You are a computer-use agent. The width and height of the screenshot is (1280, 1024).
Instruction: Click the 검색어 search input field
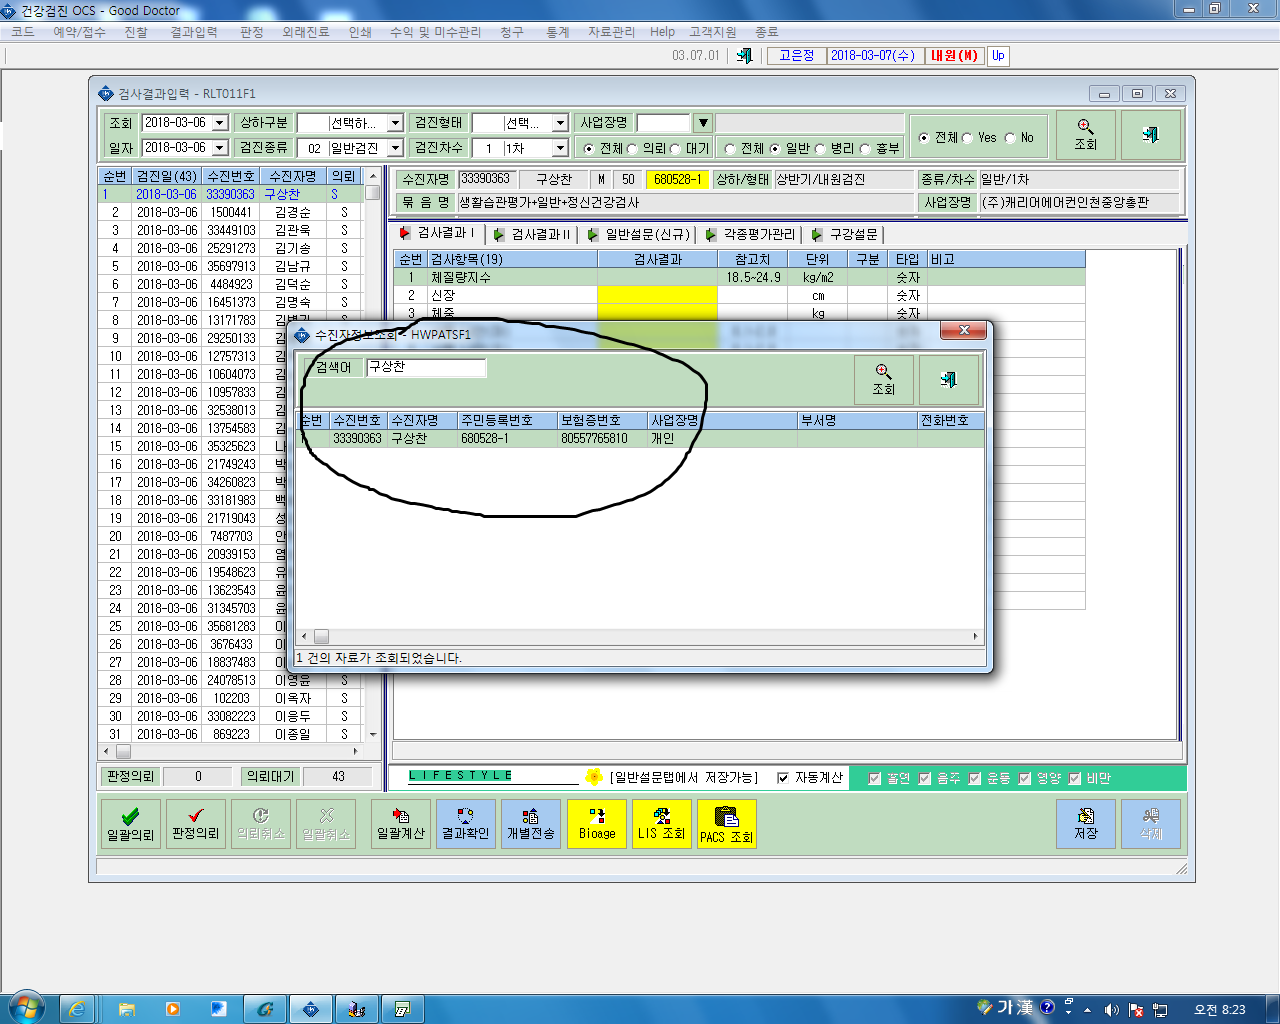[x=426, y=367]
